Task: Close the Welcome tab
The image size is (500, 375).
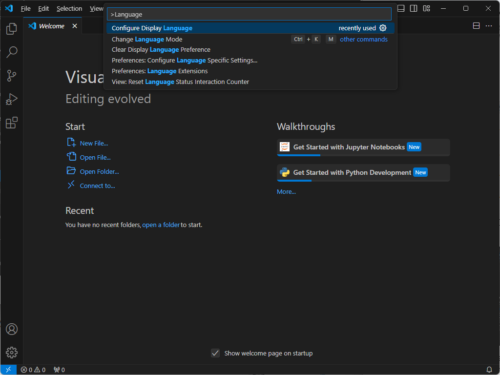Action: 75,26
